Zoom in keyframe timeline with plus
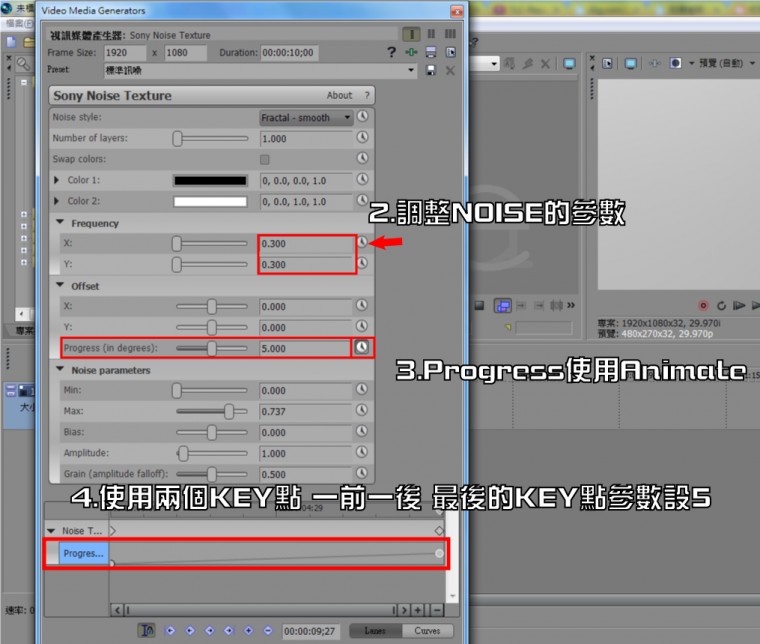This screenshot has height=644, width=760. (418, 610)
